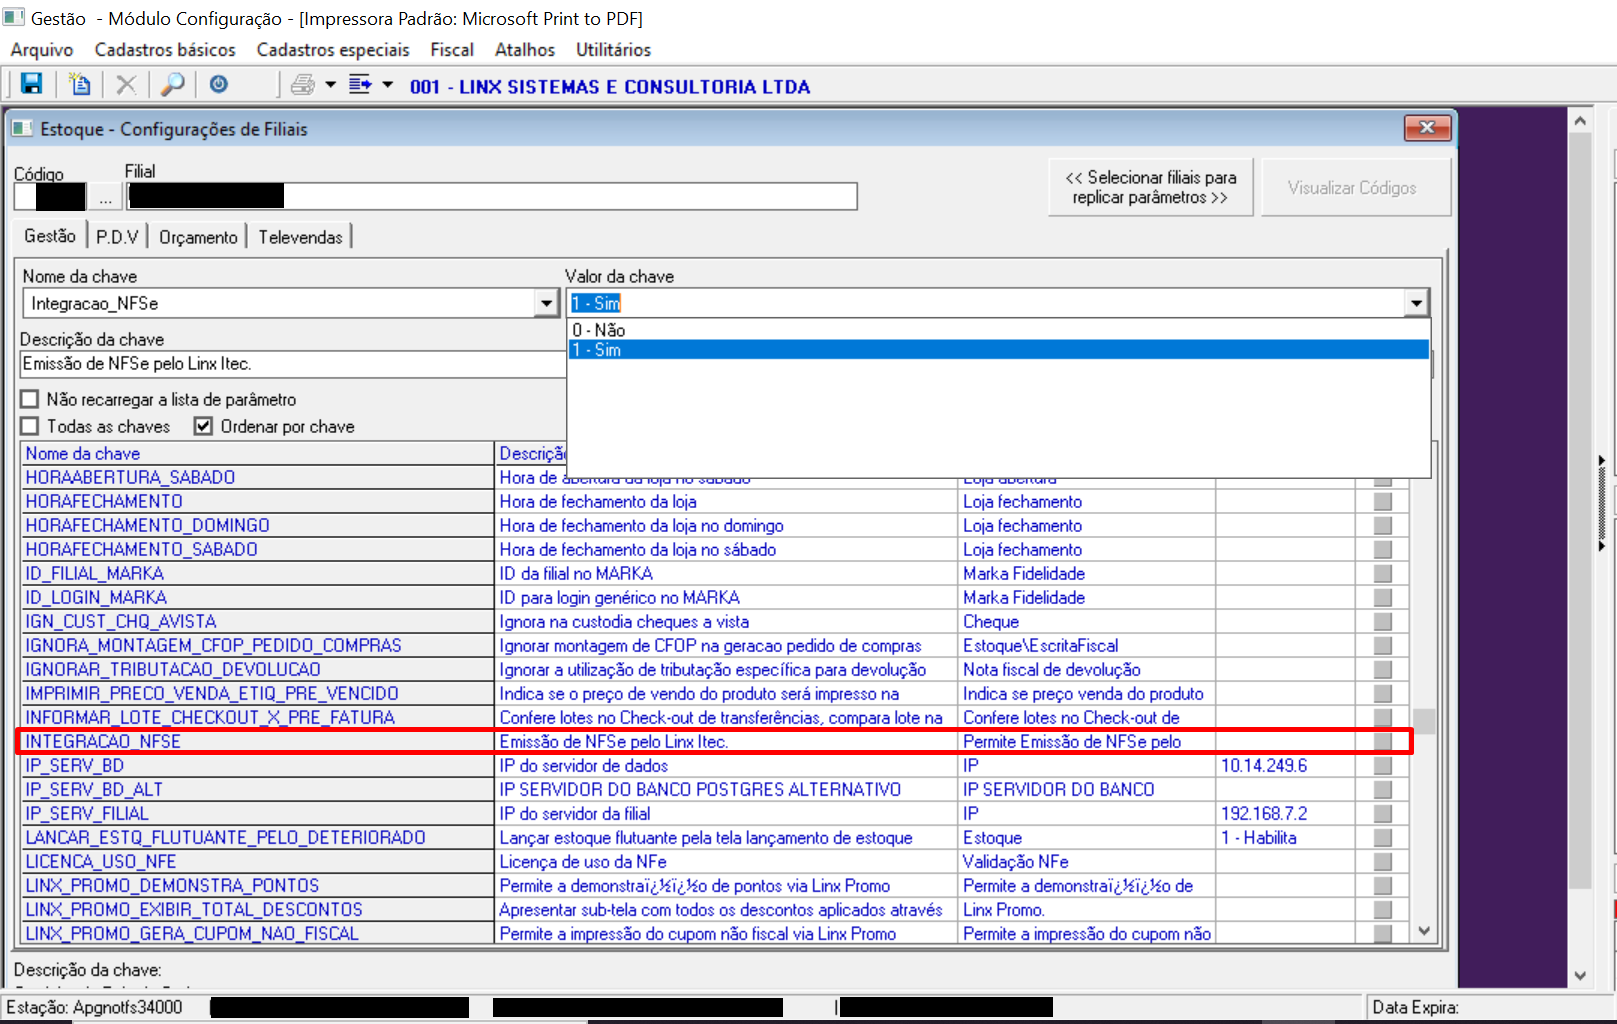Screen dimensions: 1617x1024
Task: Click the Printer icon in toolbar
Action: pos(302,85)
